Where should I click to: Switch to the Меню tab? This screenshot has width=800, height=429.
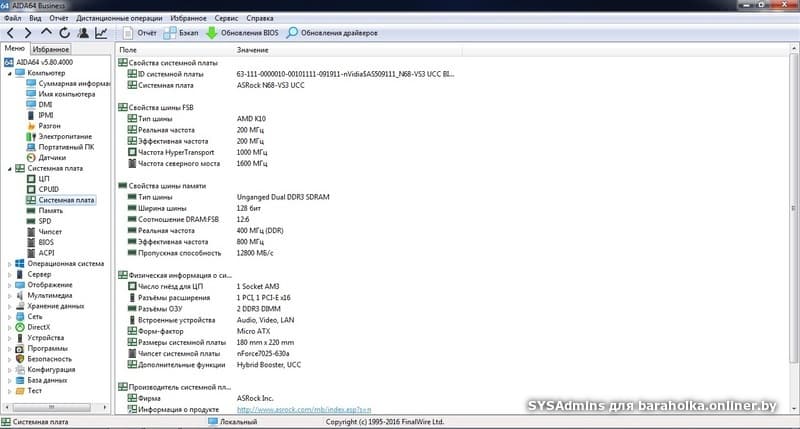pyautogui.click(x=15, y=48)
